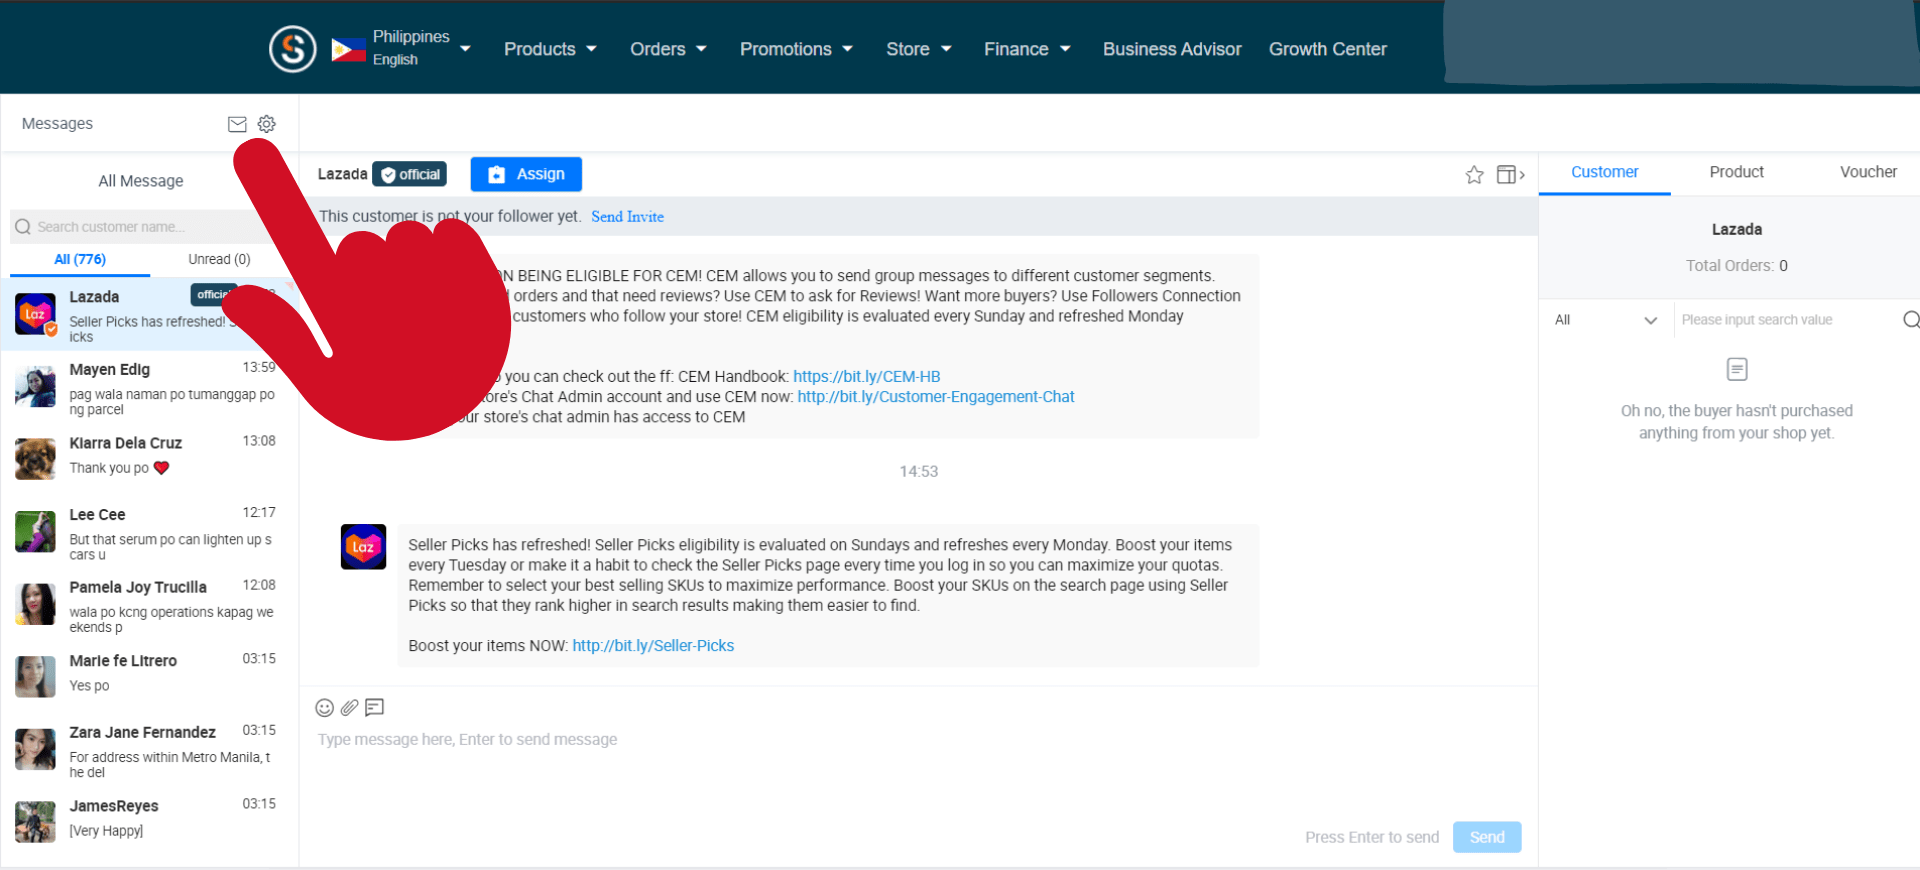The image size is (1920, 870).
Task: Open the All filter dropdown in Customer panel
Action: tap(1606, 320)
